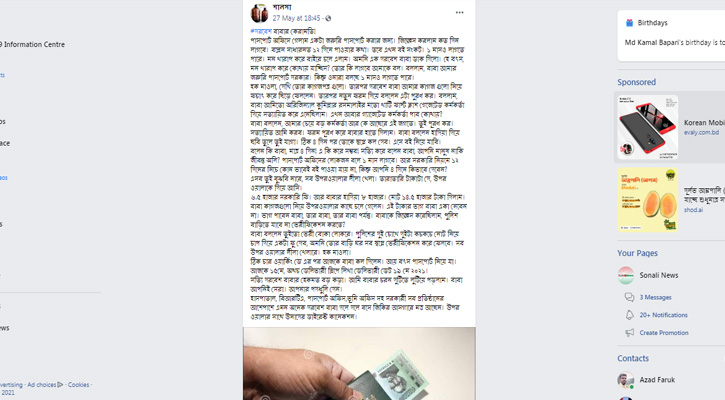
Task: Open Information Centre in the left sidebar
Action: coord(32,44)
